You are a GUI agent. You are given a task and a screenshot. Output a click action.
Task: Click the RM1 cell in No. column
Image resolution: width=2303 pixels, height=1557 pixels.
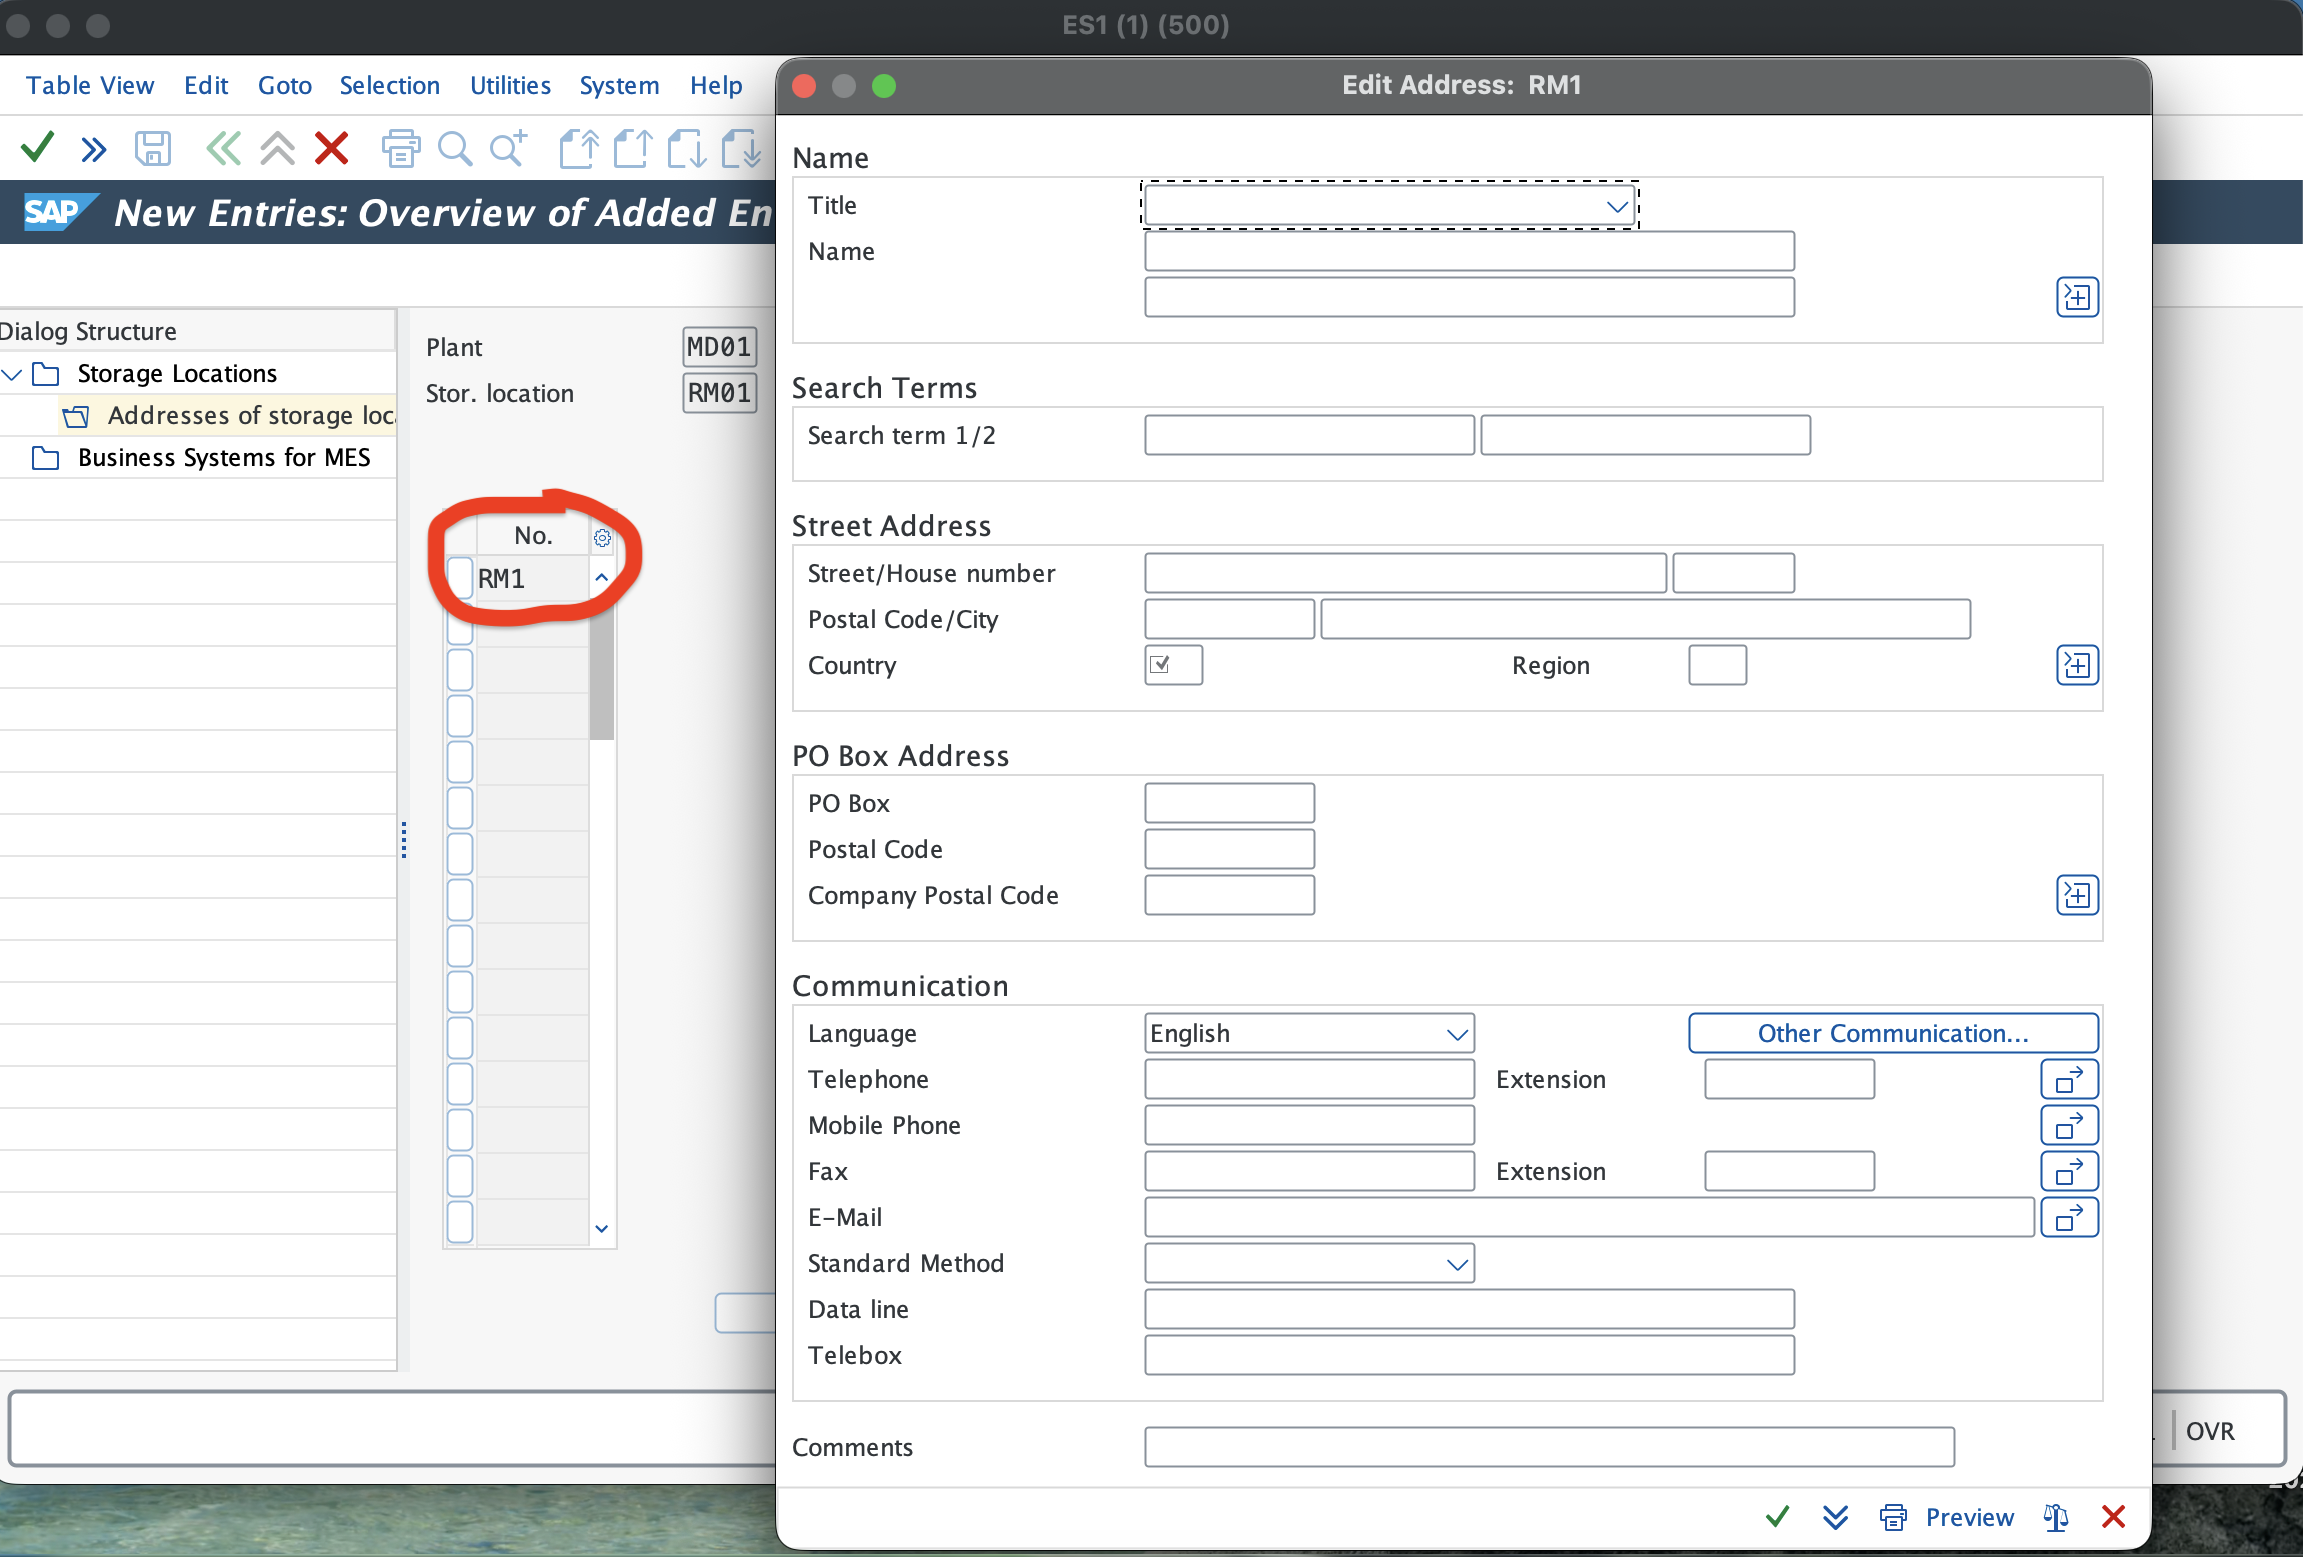(532, 579)
